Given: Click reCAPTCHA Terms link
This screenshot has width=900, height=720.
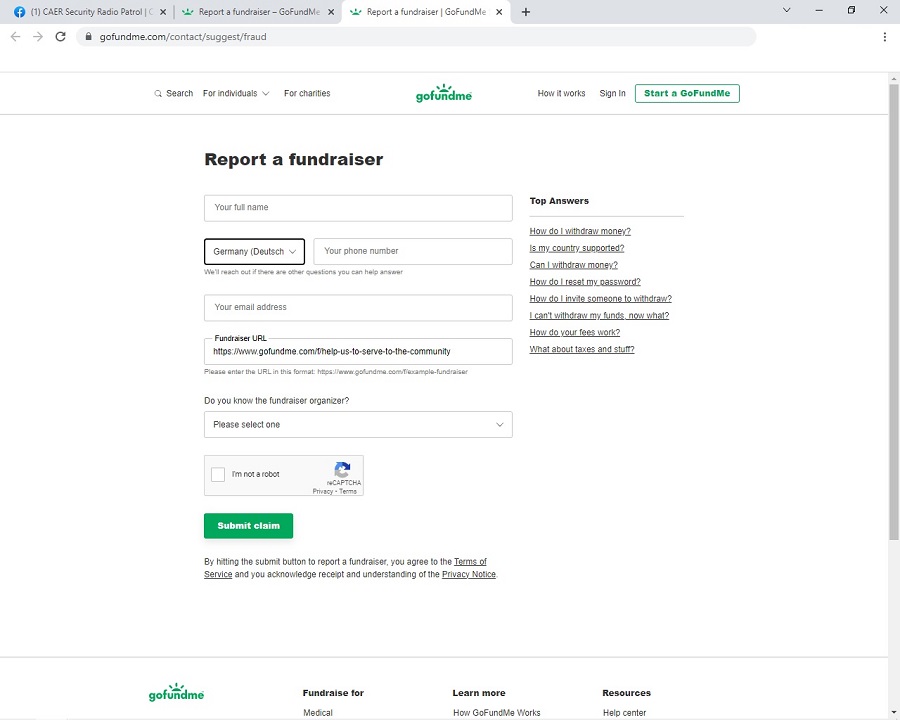Looking at the screenshot, I should click(x=348, y=491).
